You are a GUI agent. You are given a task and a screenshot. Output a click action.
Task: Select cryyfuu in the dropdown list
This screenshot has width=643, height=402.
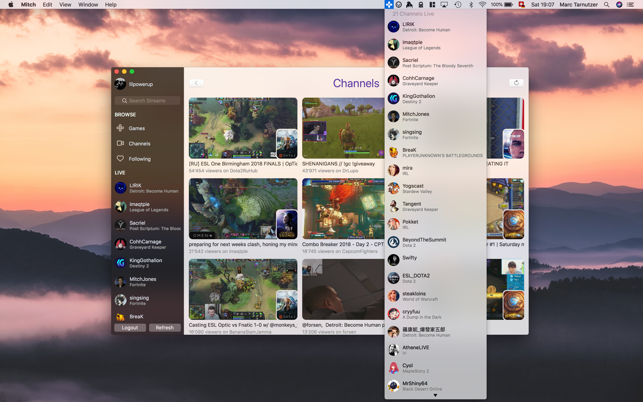[x=436, y=314]
